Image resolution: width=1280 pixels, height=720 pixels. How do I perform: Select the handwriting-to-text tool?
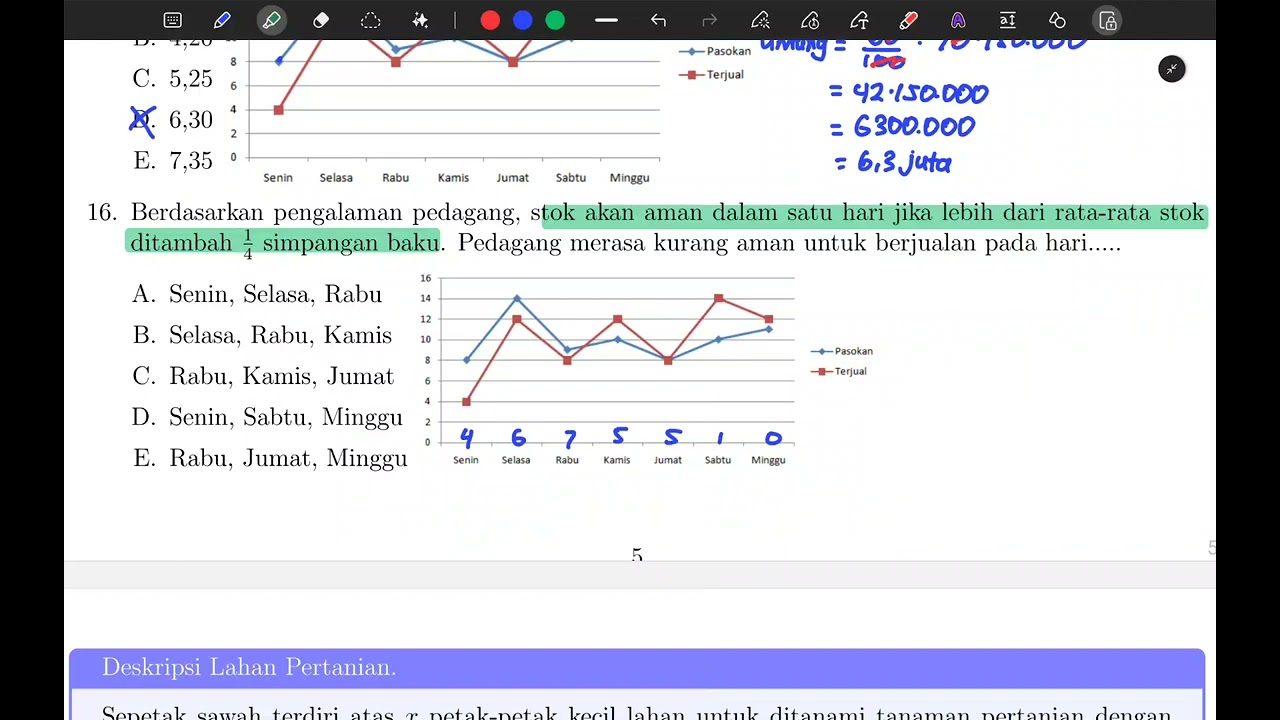click(x=859, y=20)
